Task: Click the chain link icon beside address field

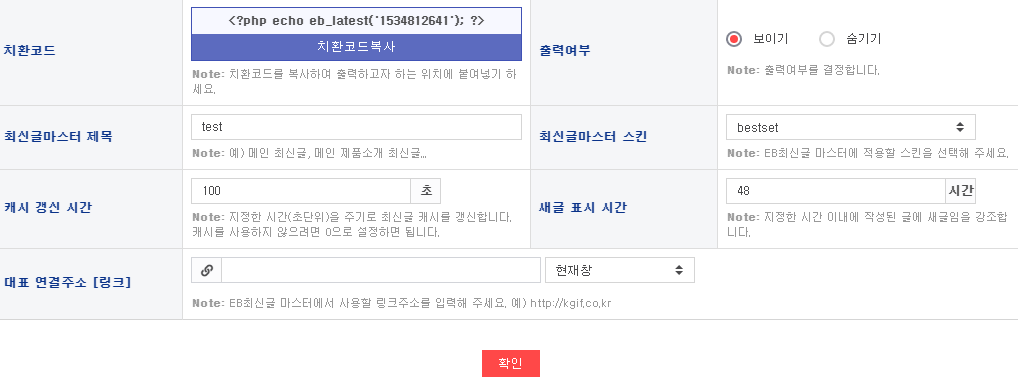Action: click(x=206, y=270)
